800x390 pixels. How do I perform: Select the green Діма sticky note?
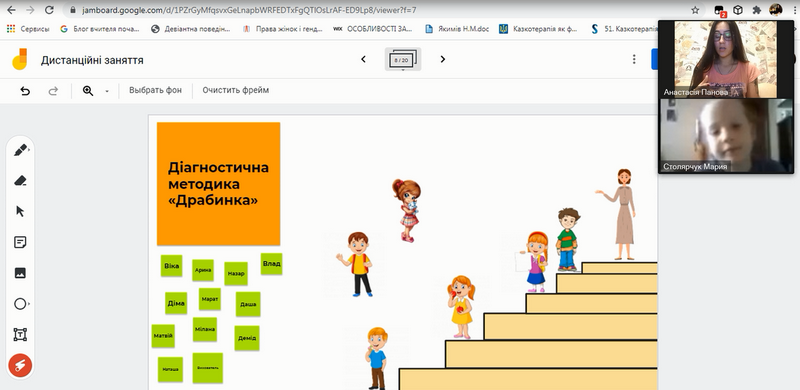tap(176, 303)
